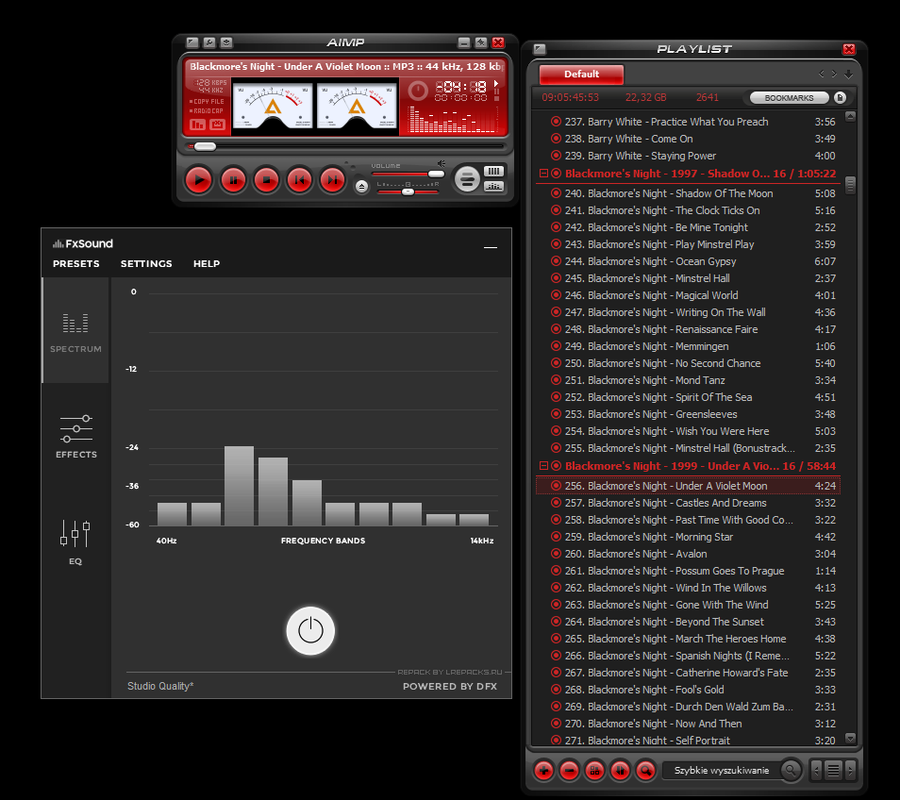Click the volume slider knob in AIMP
The height and width of the screenshot is (800, 900).
[x=436, y=174]
